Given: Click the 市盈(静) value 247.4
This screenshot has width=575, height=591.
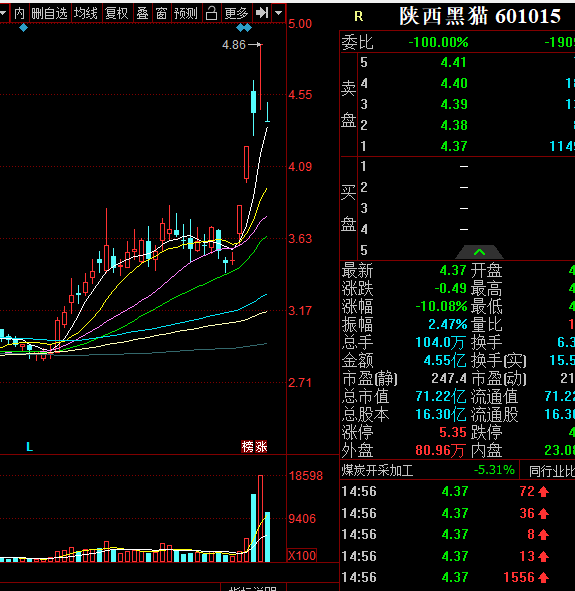Looking at the screenshot, I should (x=449, y=378).
